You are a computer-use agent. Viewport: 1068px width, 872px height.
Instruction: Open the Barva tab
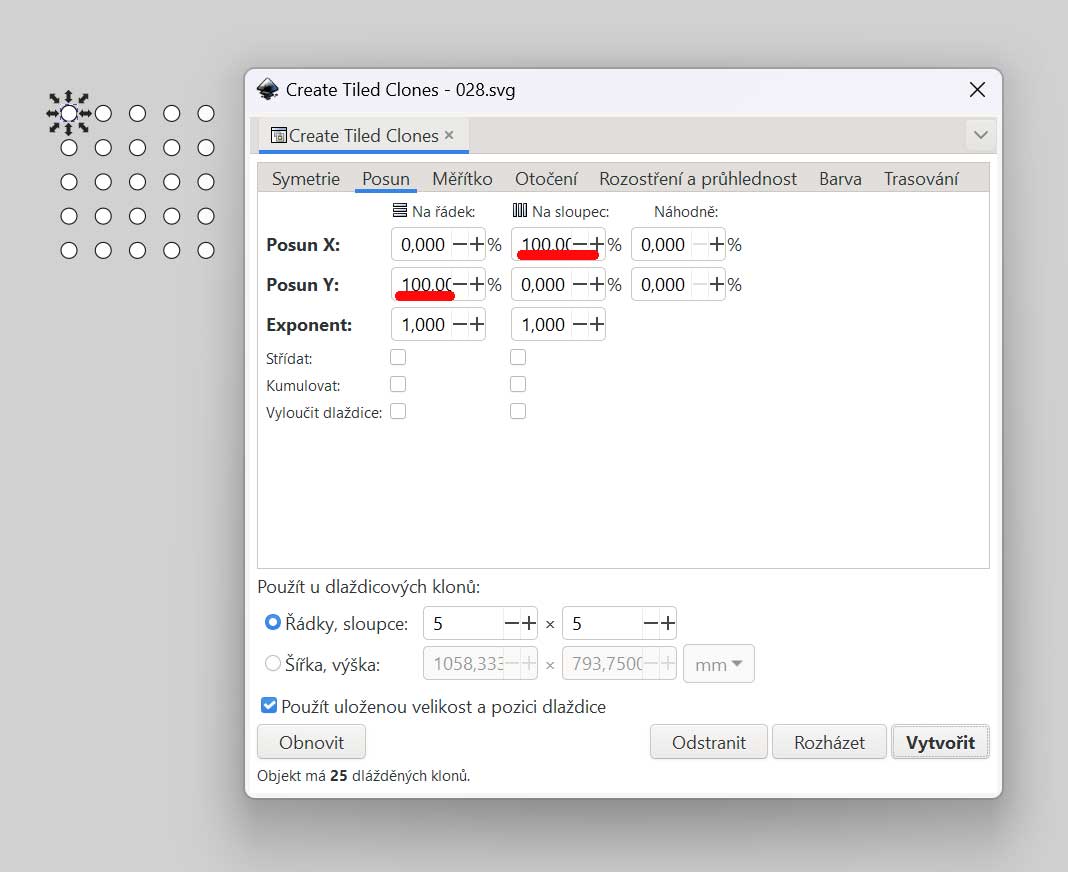point(840,179)
